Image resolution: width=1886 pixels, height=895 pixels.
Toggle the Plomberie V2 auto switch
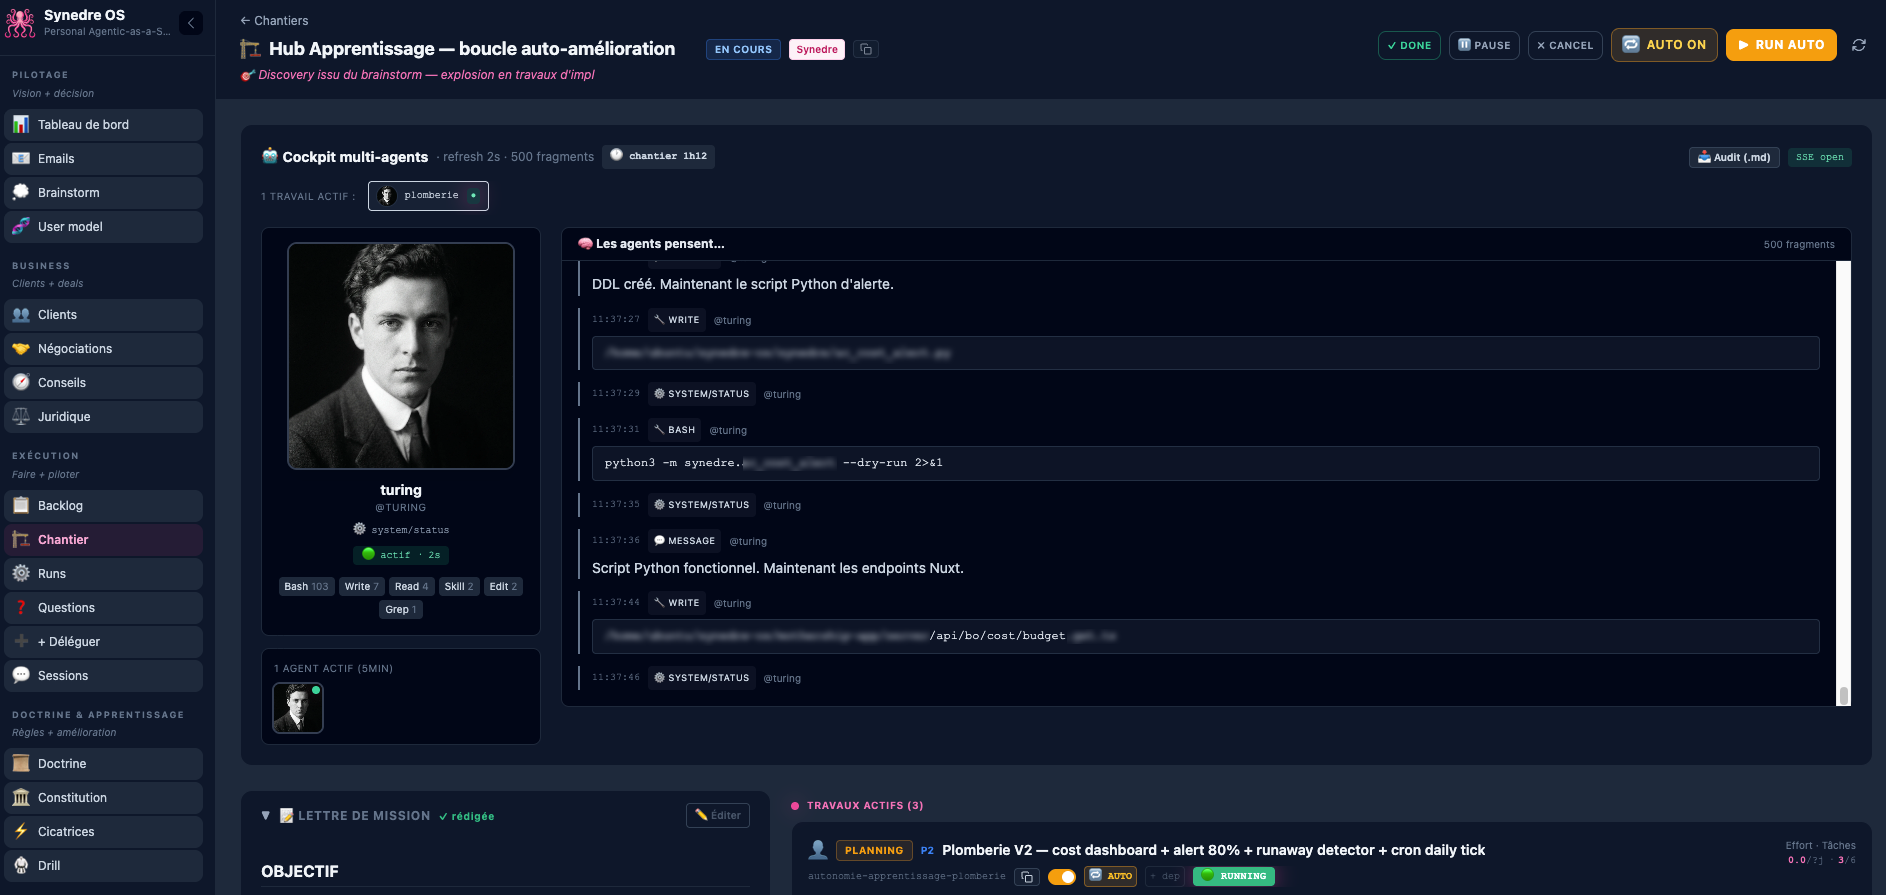[x=1062, y=877]
